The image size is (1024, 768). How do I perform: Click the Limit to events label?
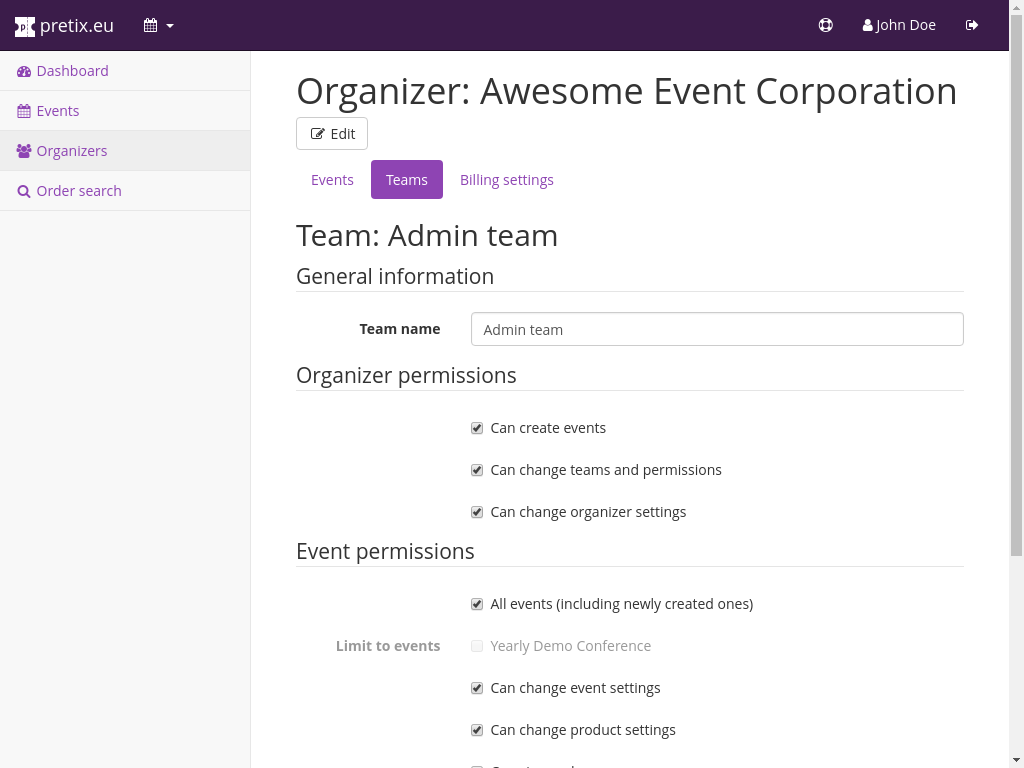(x=388, y=646)
